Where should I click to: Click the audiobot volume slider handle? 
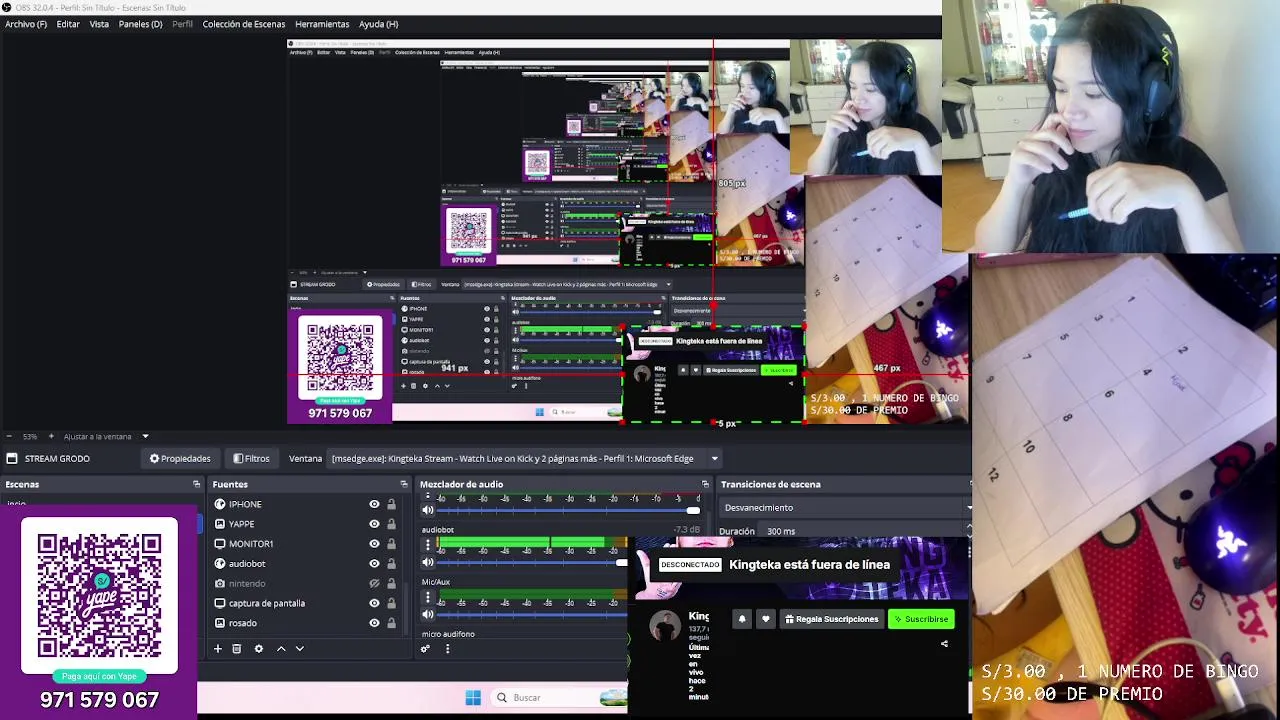click(x=622, y=562)
